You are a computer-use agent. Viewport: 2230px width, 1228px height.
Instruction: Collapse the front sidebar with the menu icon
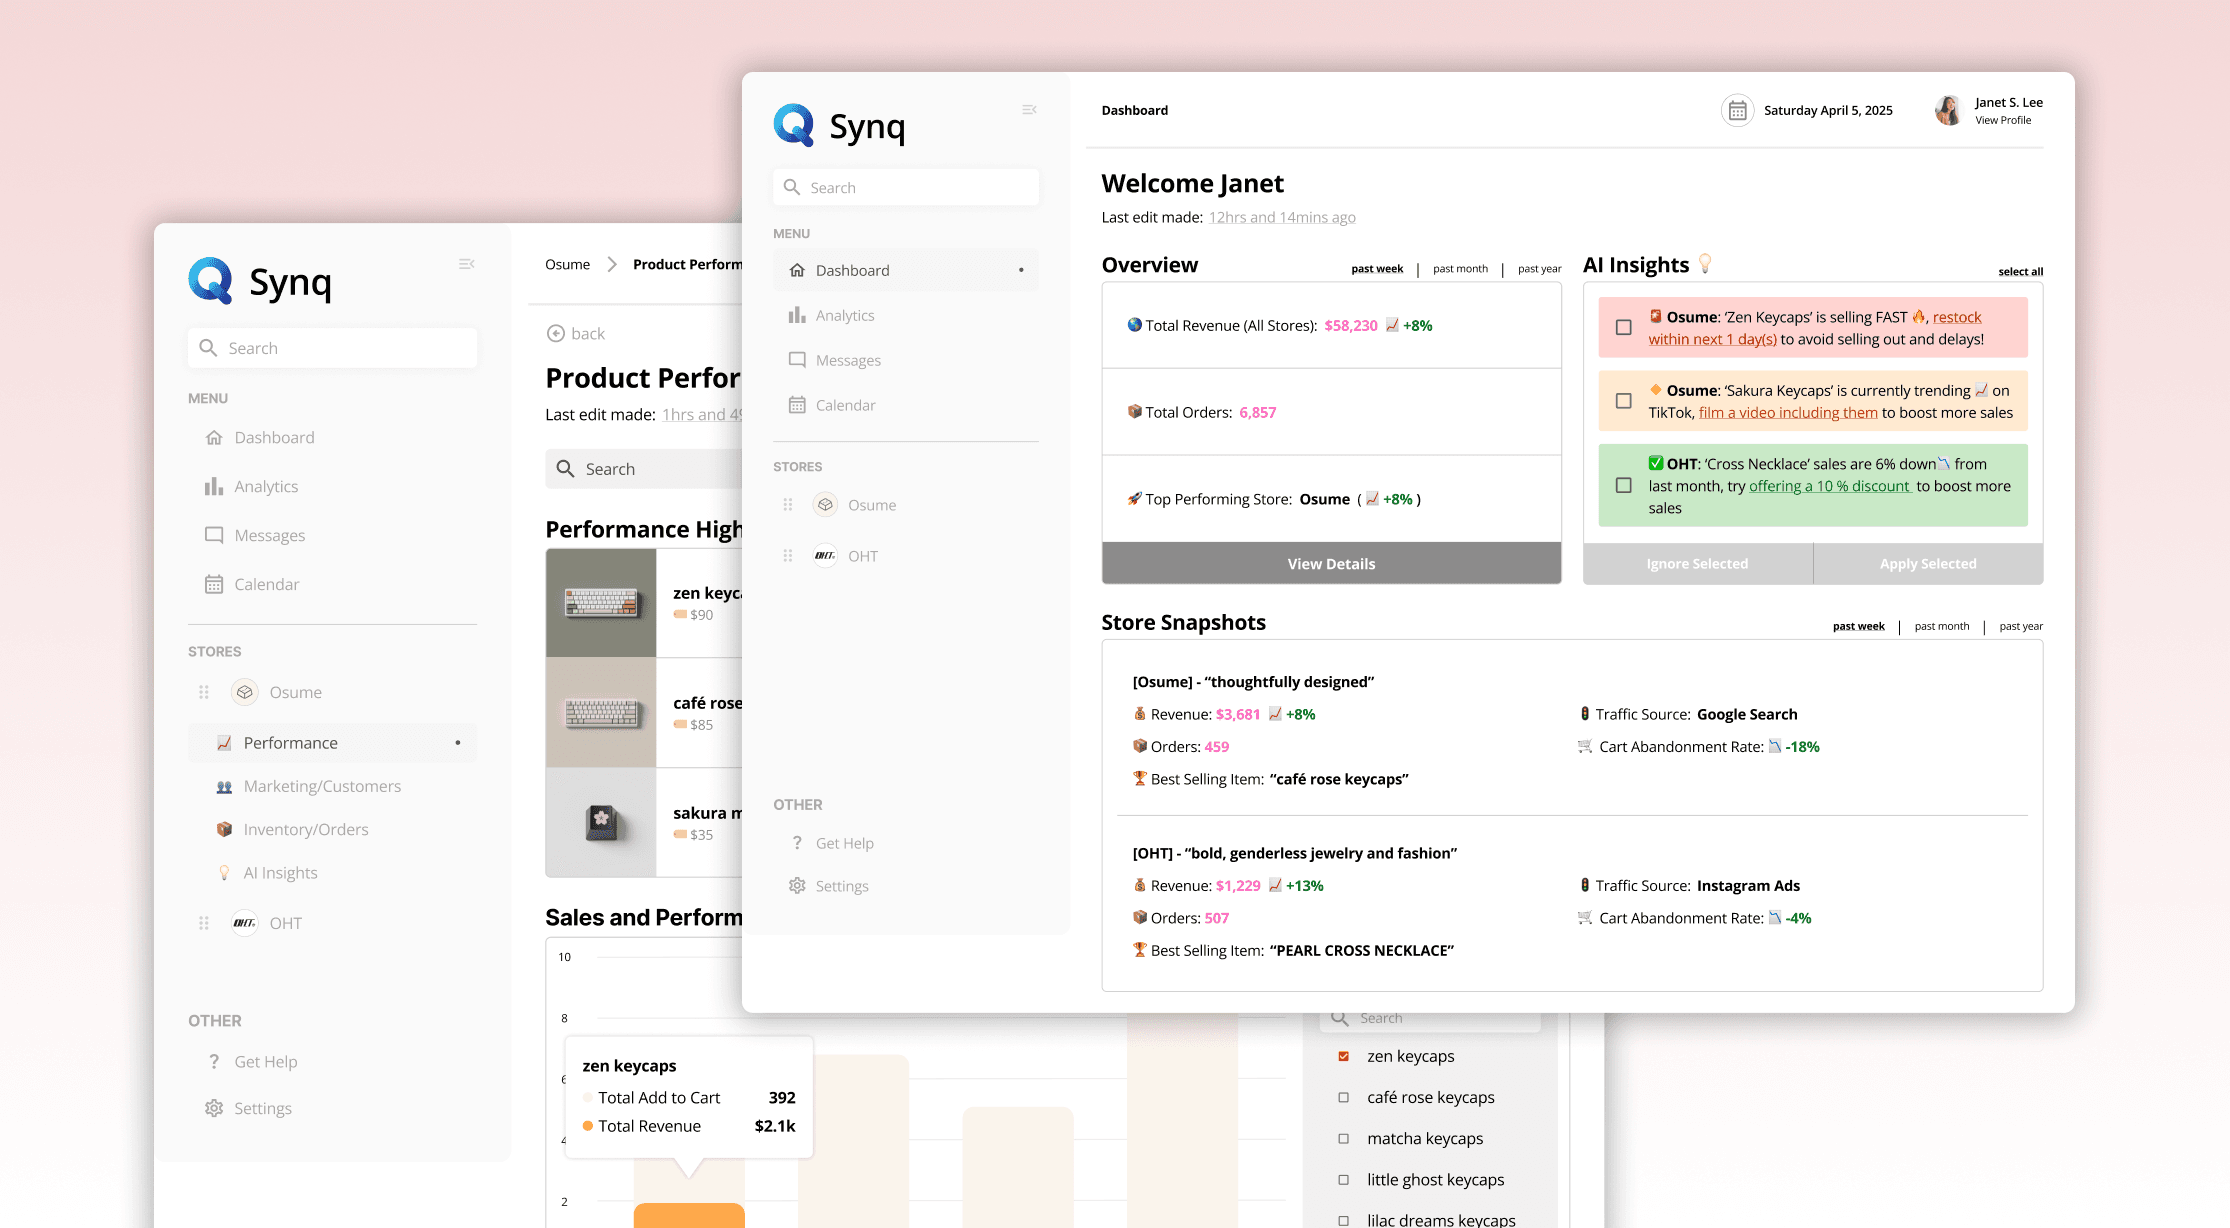click(x=1029, y=110)
